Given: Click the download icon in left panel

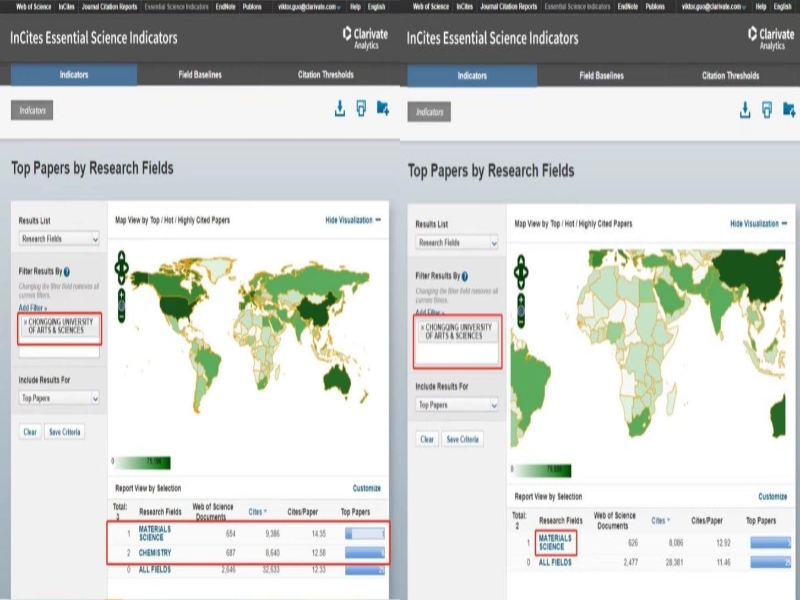Looking at the screenshot, I should (340, 109).
